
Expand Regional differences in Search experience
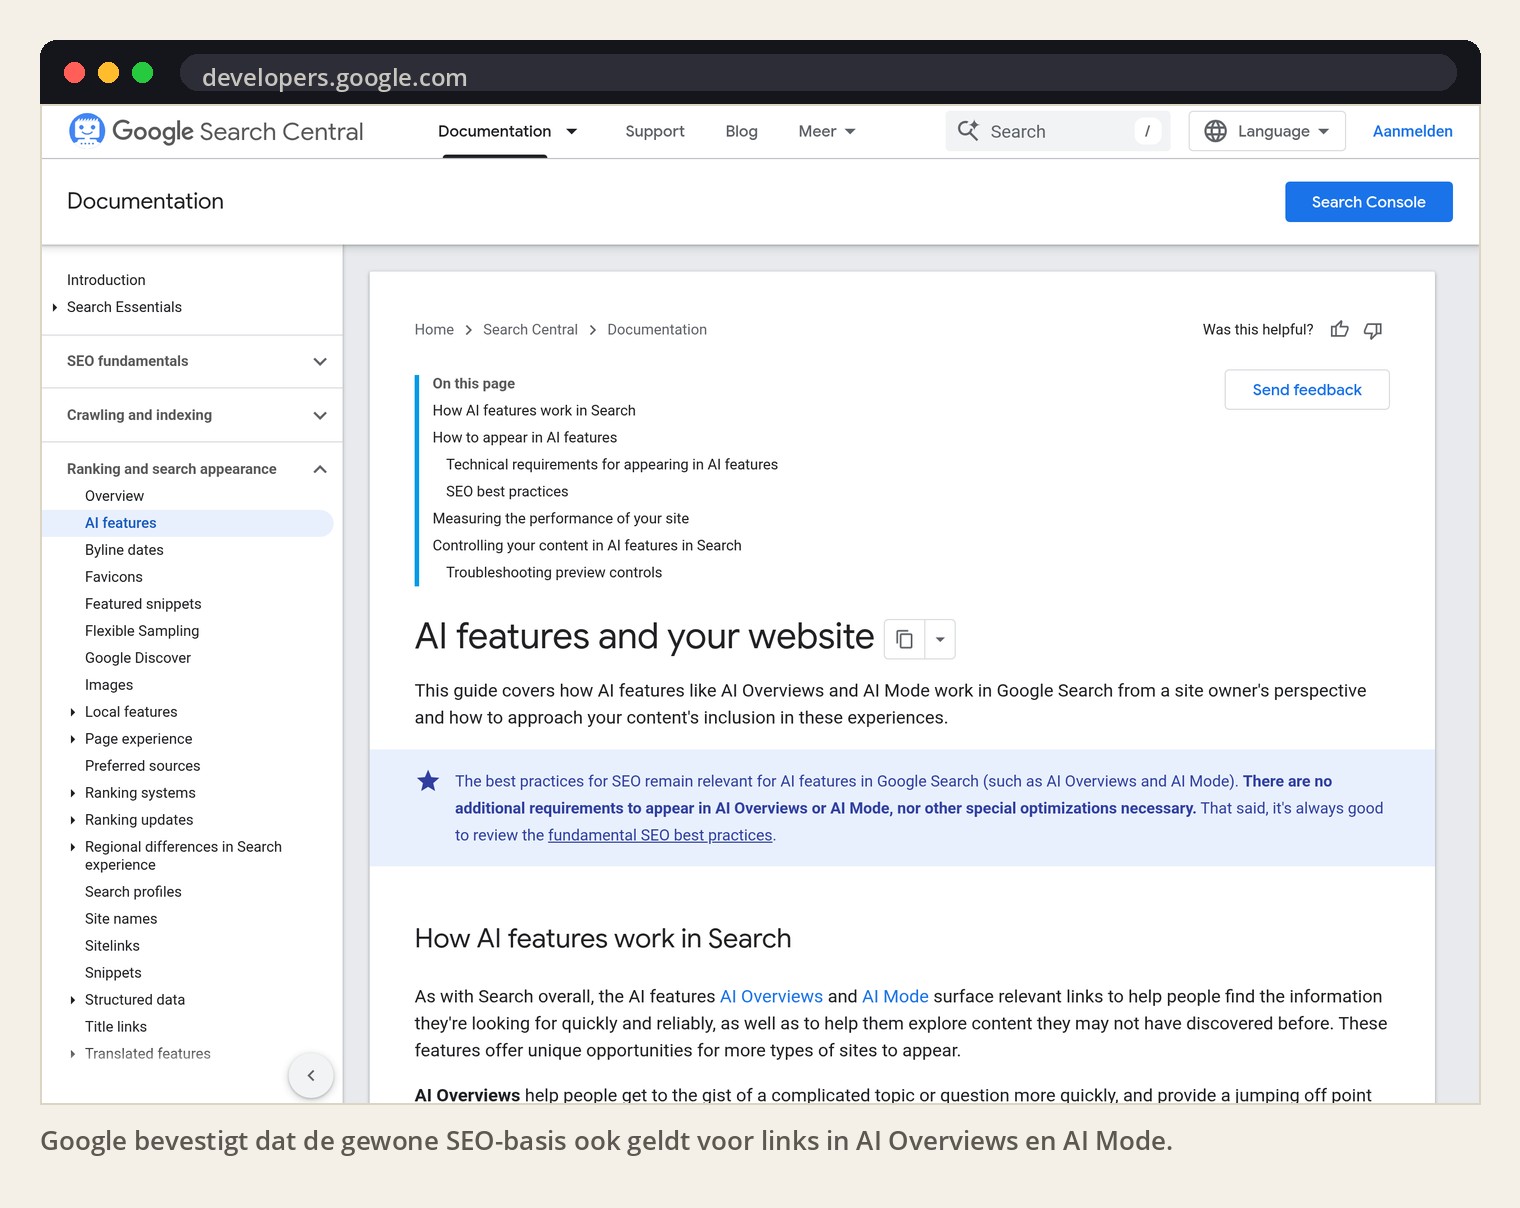[73, 847]
